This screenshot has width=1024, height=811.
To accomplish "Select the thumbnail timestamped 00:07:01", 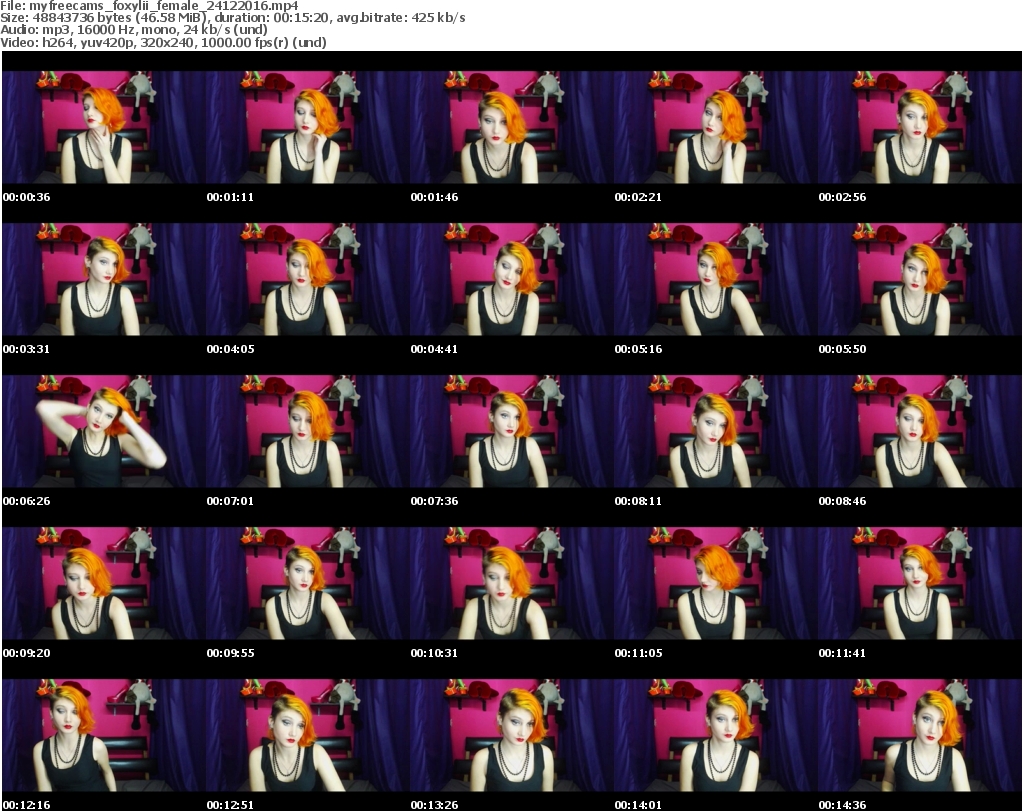I will [x=308, y=432].
